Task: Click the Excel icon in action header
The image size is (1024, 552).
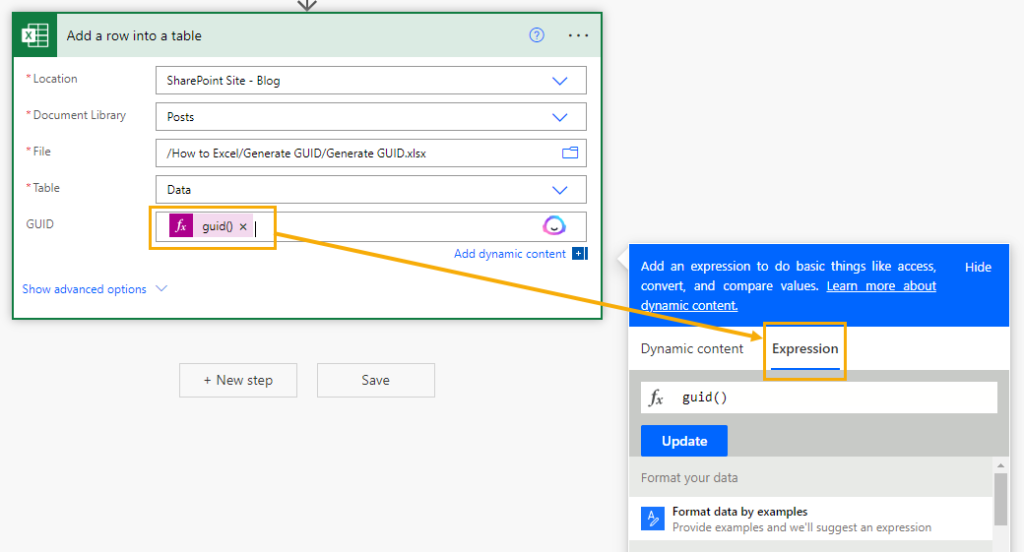Action: (x=35, y=35)
